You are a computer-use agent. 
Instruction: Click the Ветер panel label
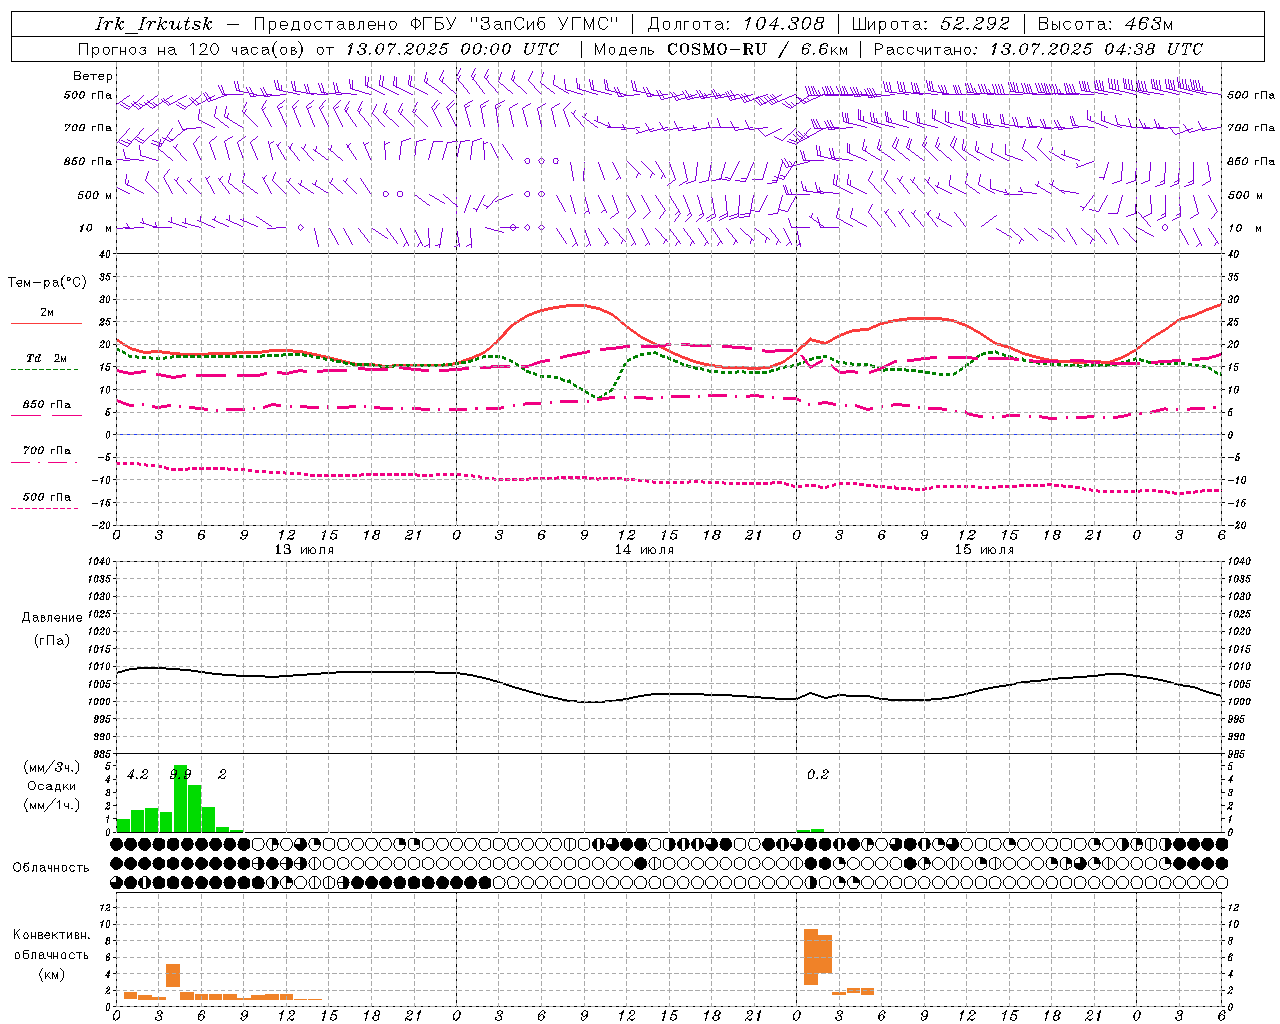pos(93,76)
